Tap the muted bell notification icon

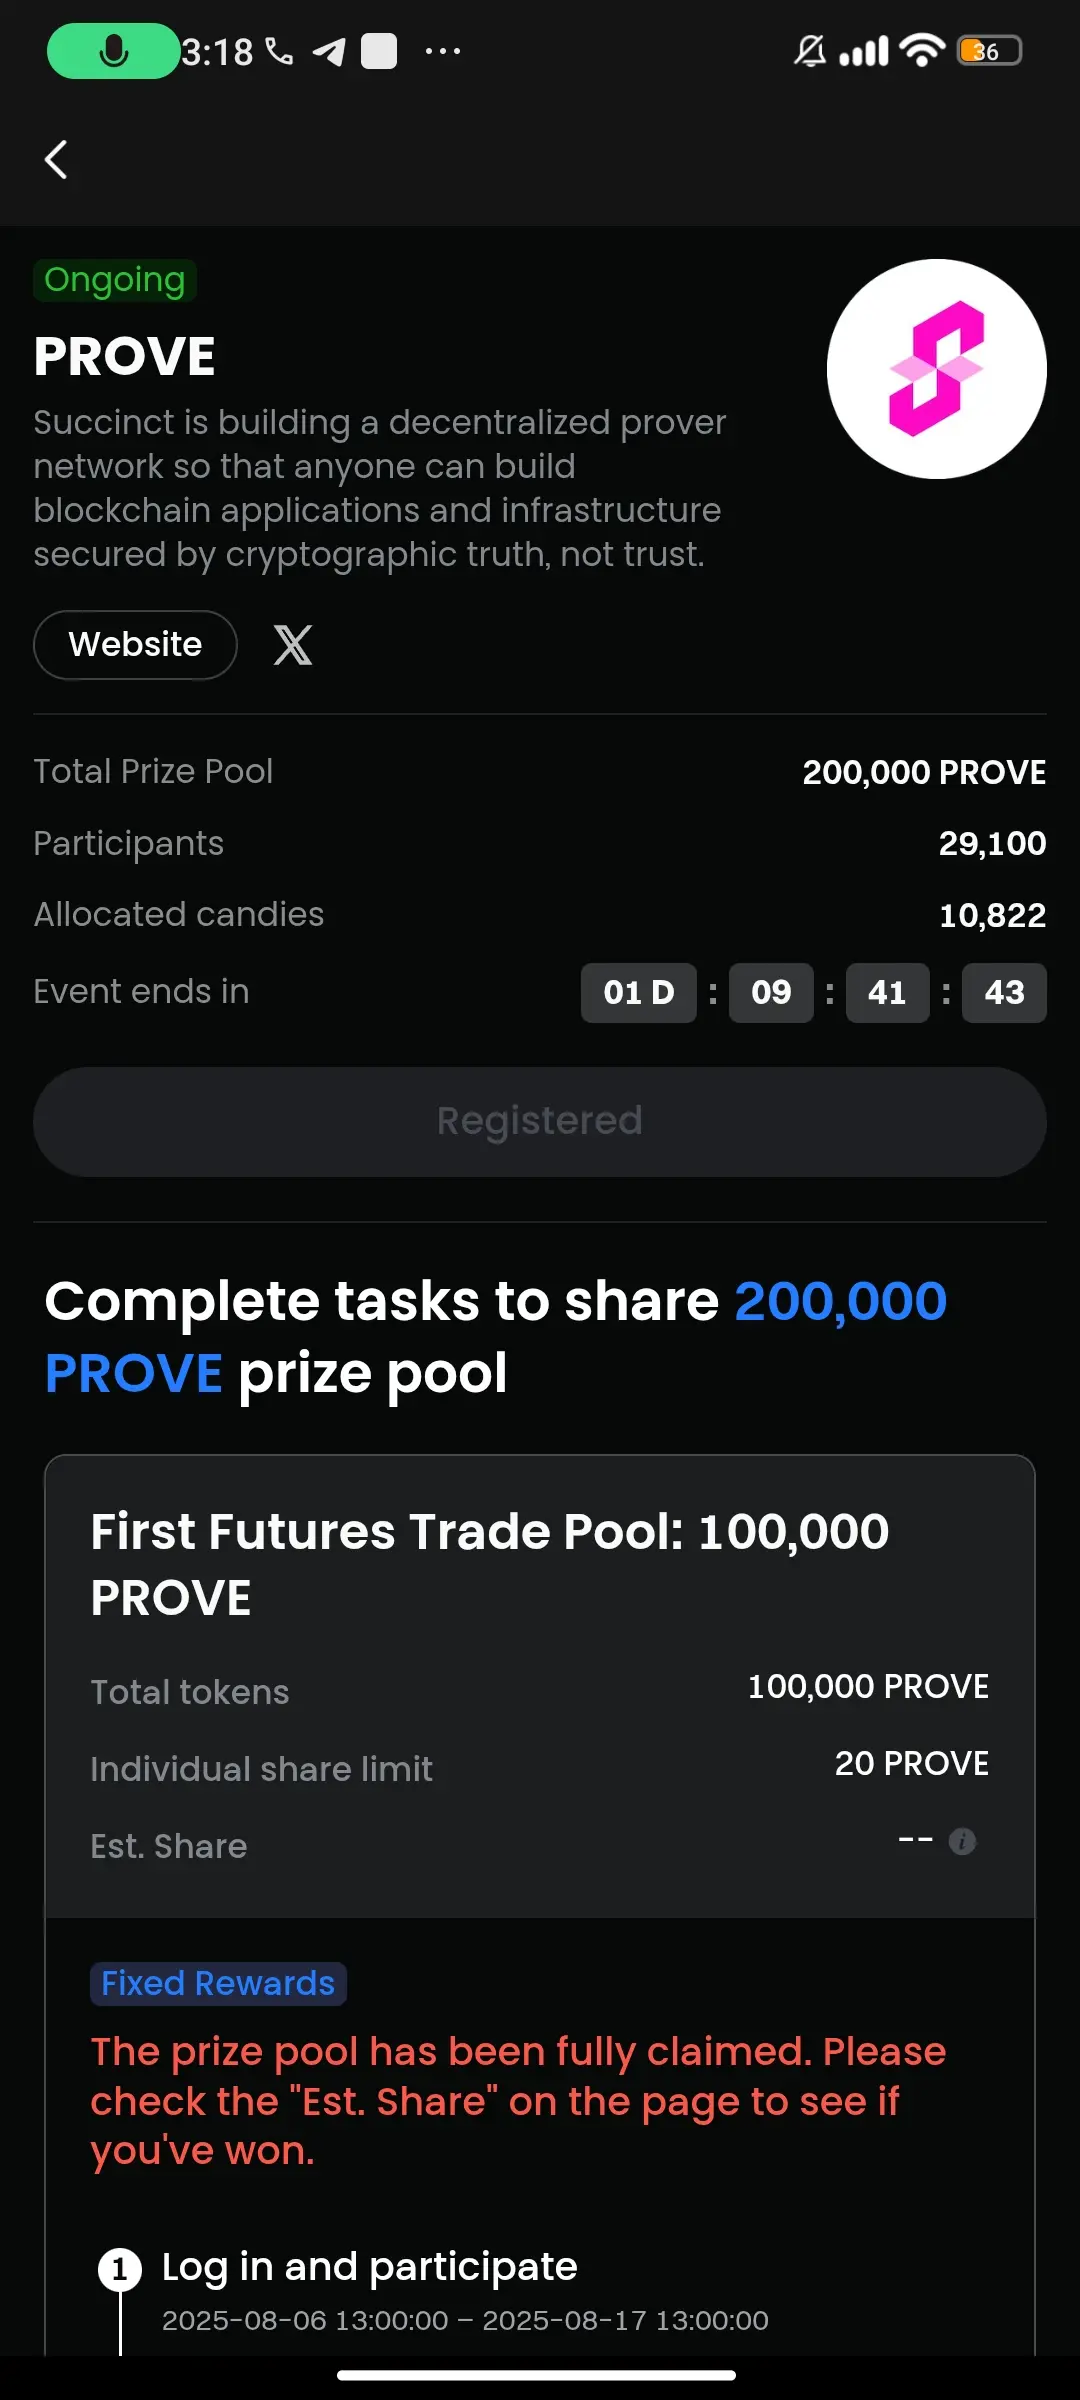coord(810,51)
